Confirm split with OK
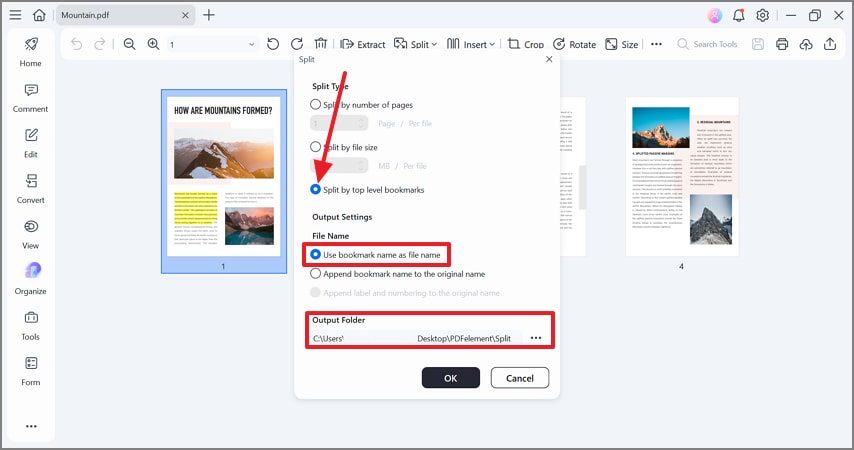Screen dimensions: 854x450 pos(450,378)
